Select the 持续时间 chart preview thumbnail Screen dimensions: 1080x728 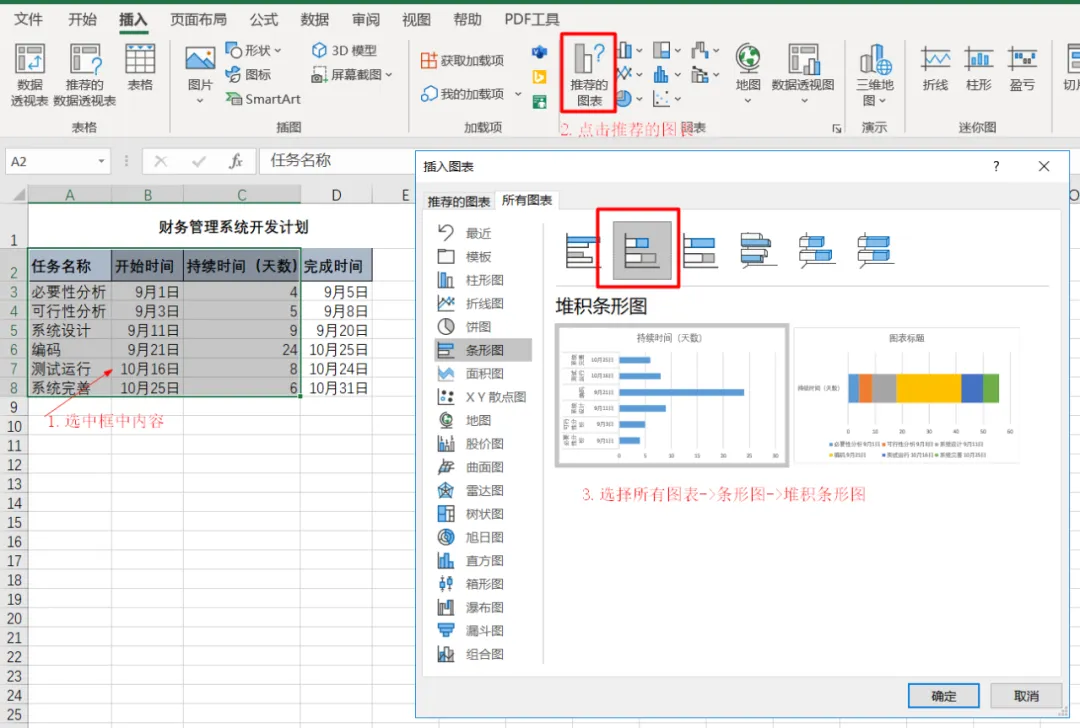pos(672,395)
